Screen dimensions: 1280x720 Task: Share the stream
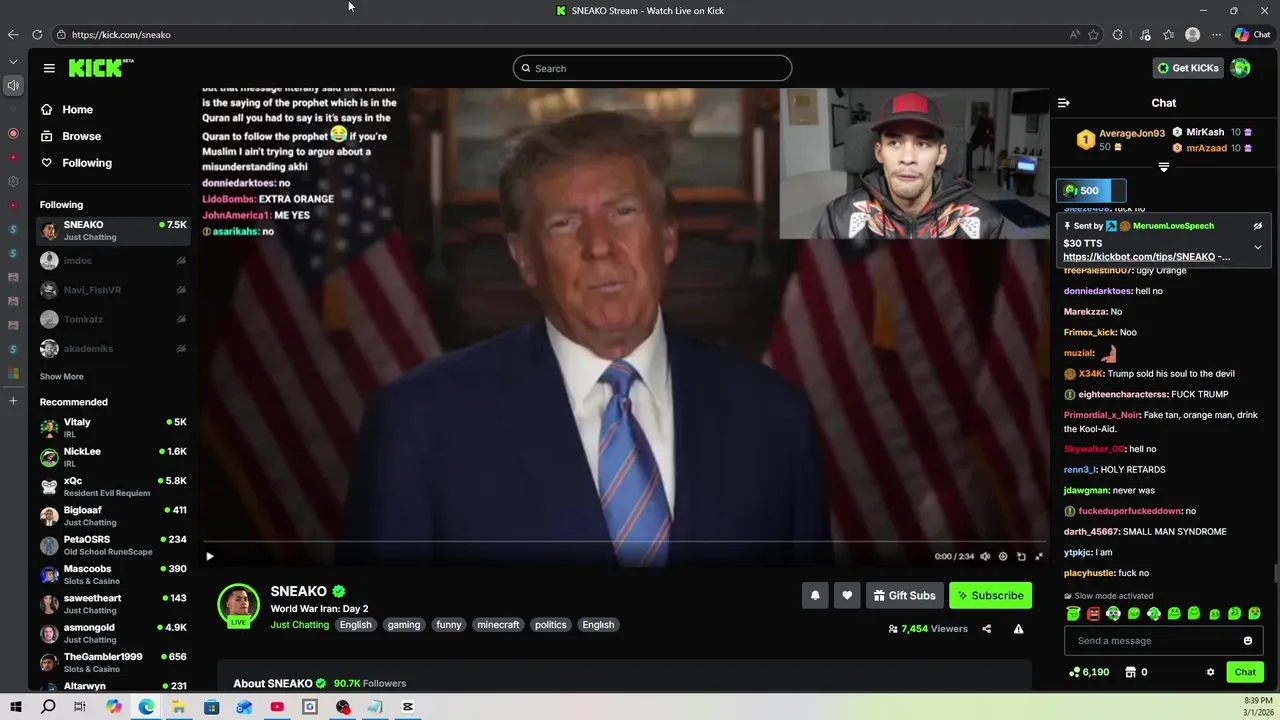(x=986, y=629)
